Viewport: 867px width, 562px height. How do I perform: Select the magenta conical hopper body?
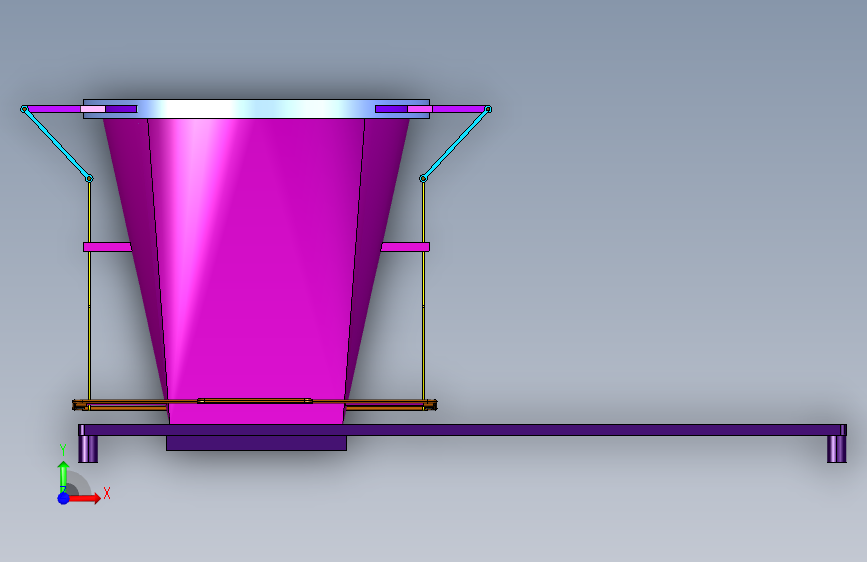click(x=256, y=271)
